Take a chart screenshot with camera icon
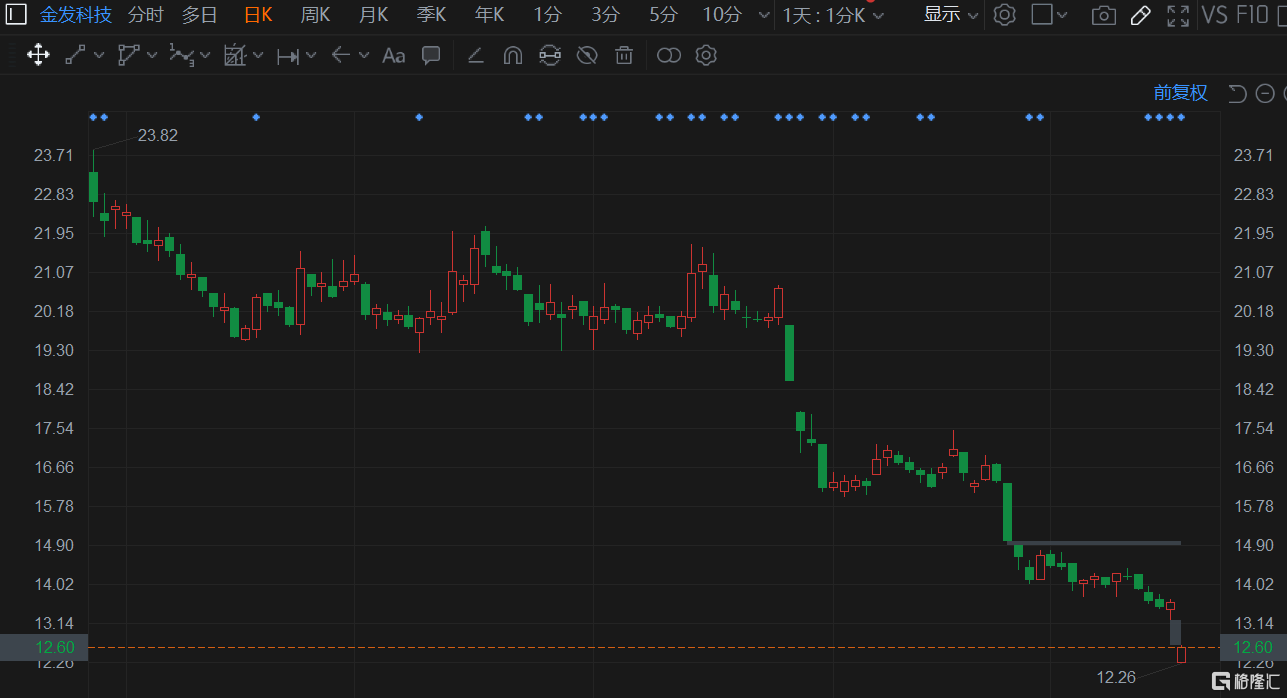Viewport: 1287px width, 698px height. pos(1103,15)
